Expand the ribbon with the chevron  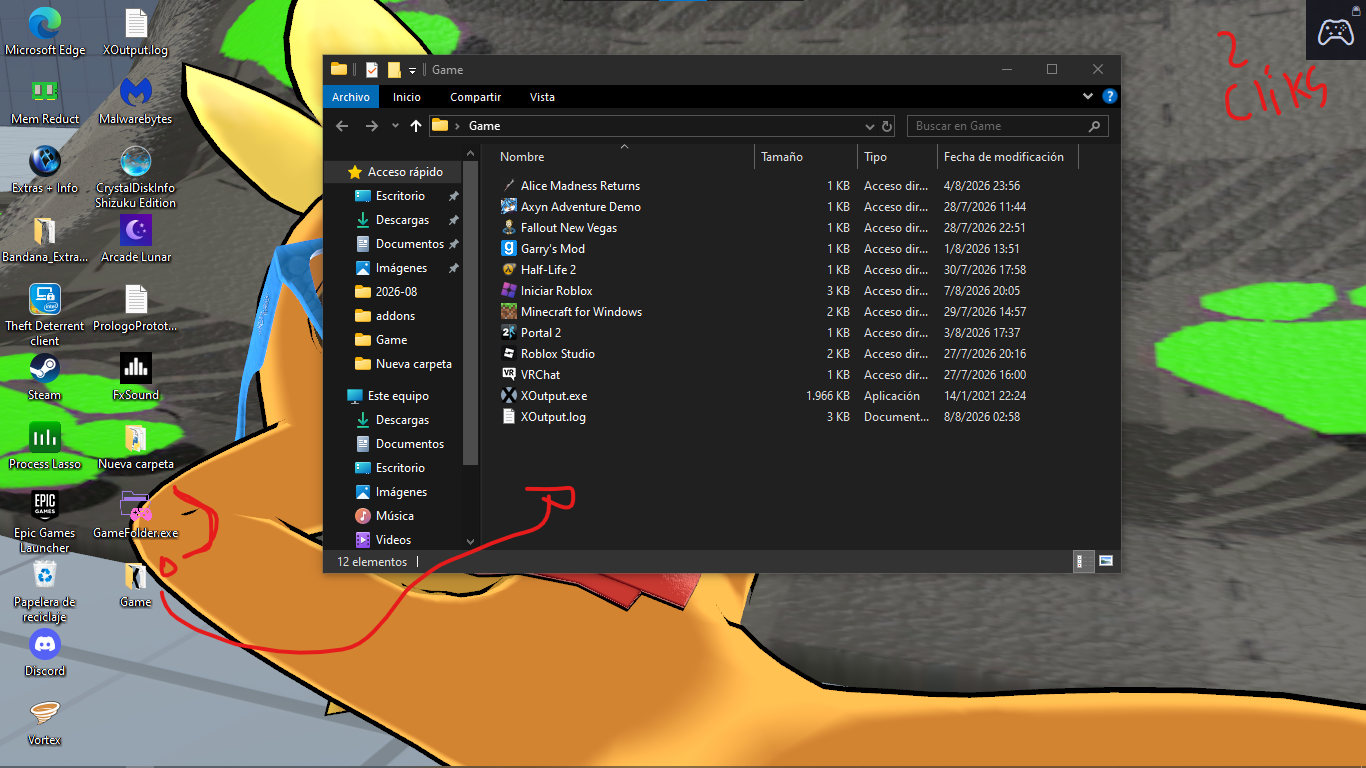tap(1088, 97)
